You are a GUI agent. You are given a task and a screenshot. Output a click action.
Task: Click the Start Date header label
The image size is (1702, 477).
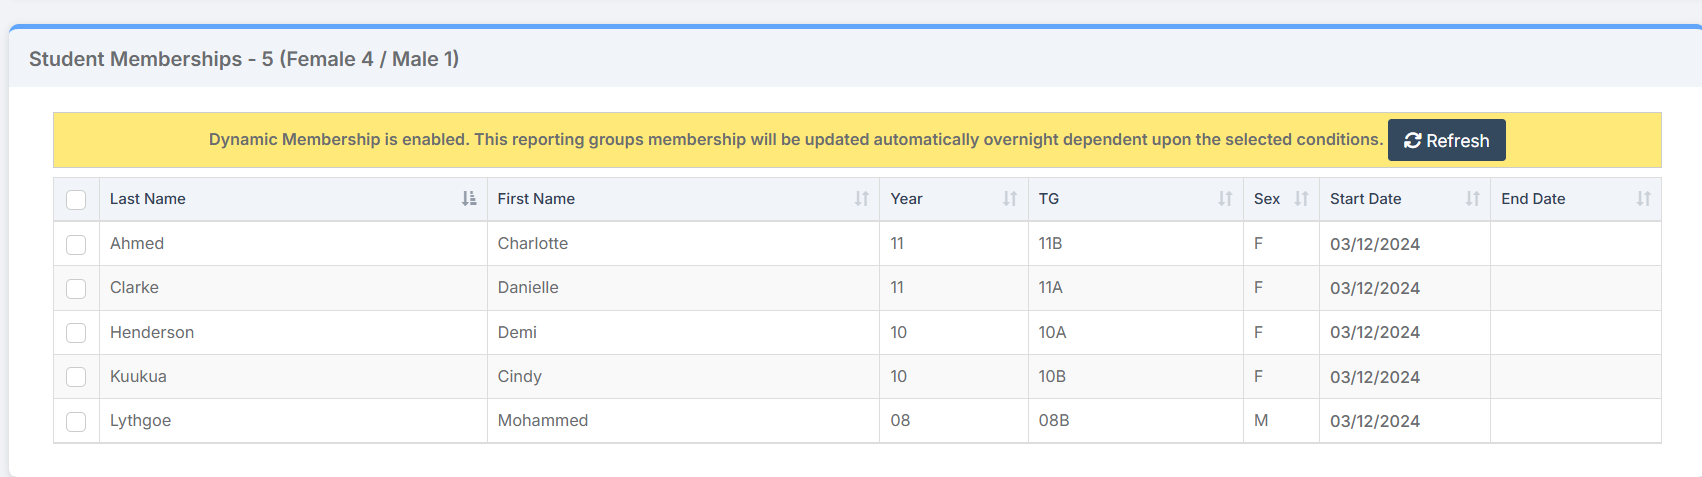(x=1365, y=199)
